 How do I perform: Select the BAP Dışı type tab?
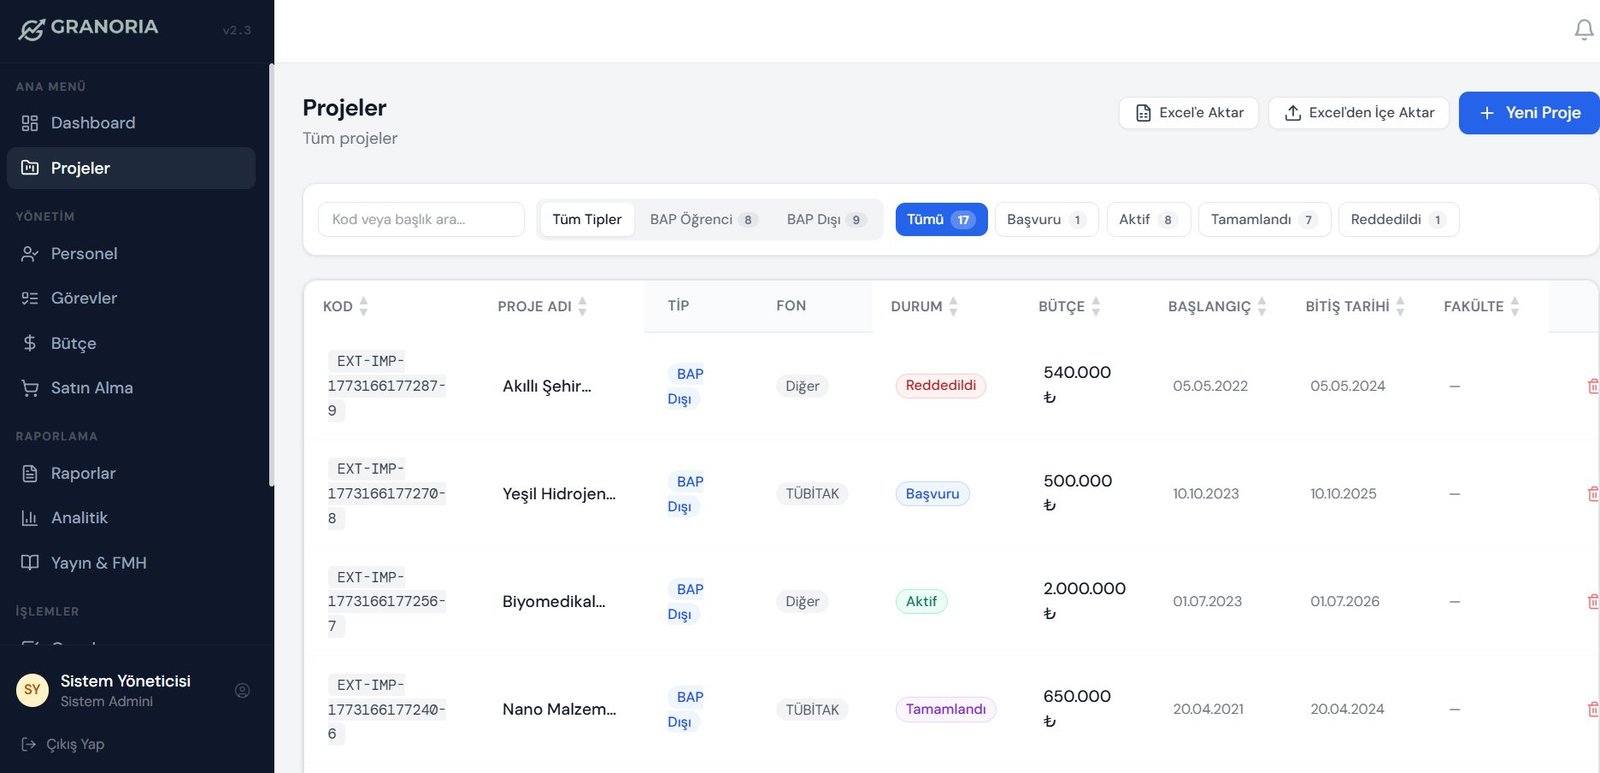tap(825, 220)
